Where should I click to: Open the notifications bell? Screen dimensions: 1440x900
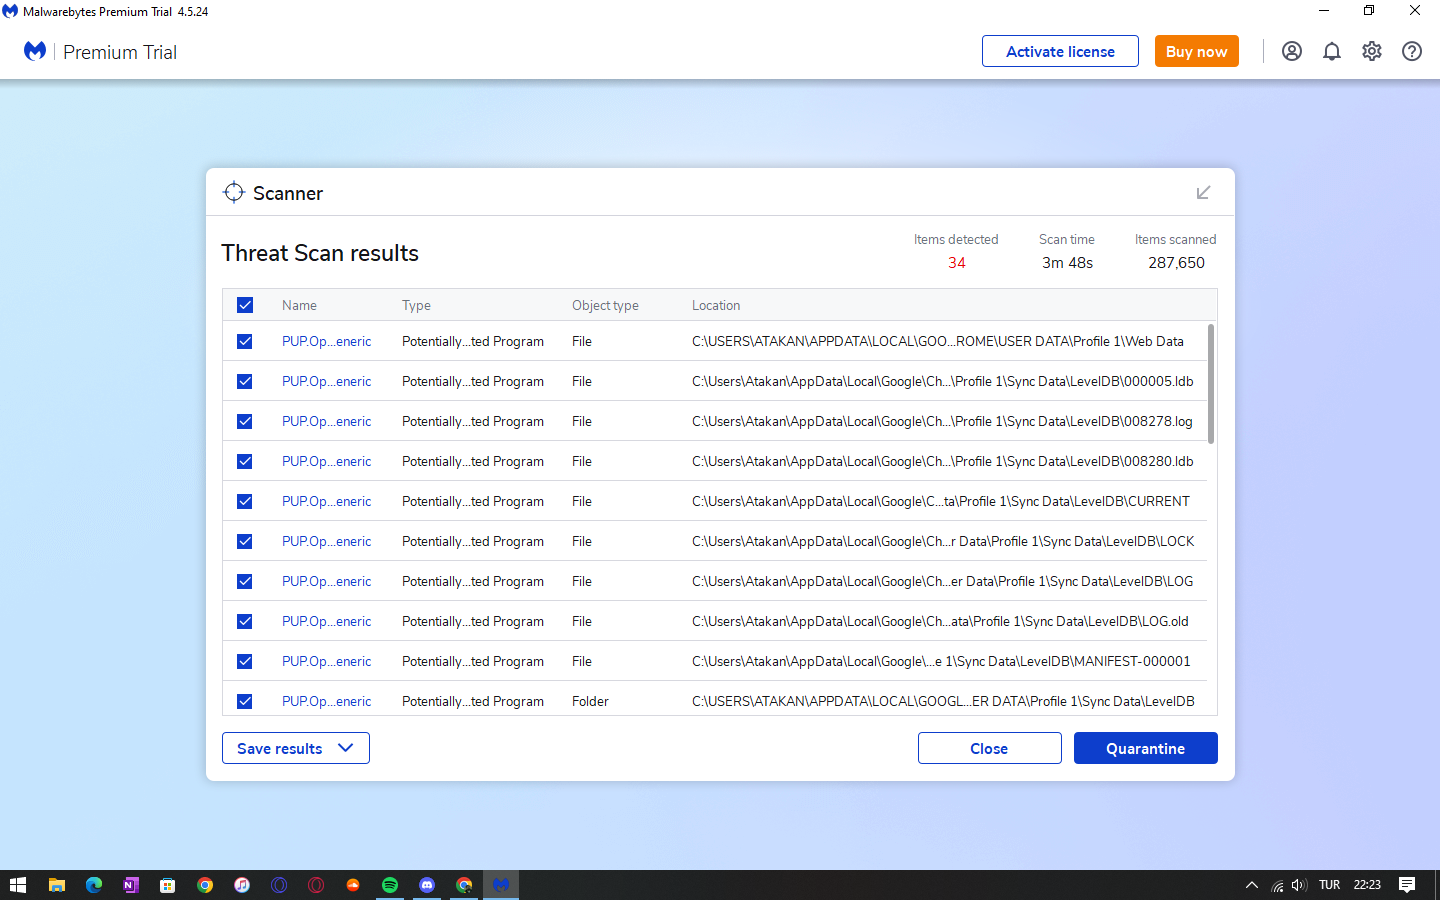(x=1332, y=51)
